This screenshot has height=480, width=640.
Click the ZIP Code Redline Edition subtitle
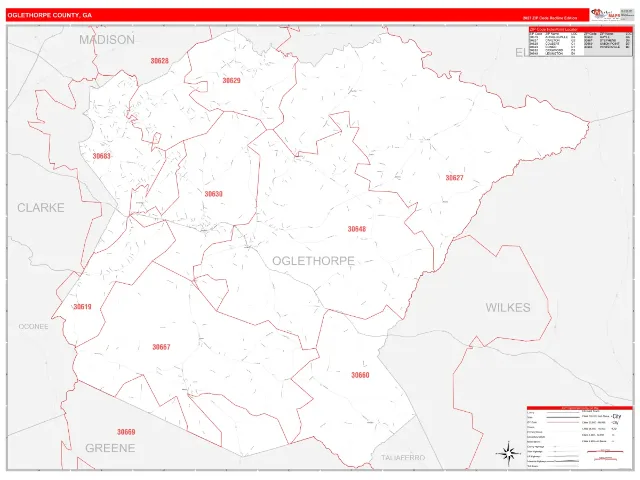(x=550, y=18)
